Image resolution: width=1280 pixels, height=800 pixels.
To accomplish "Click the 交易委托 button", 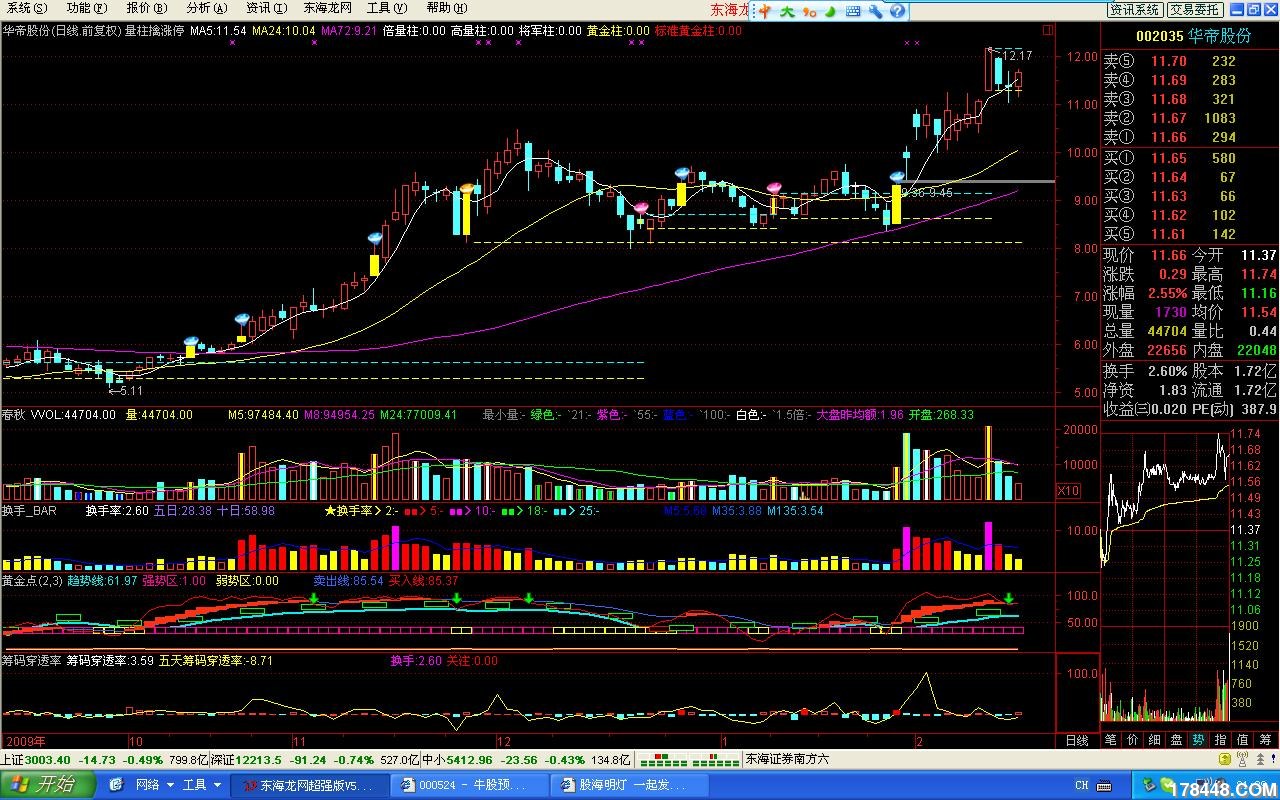I will [x=1195, y=9].
